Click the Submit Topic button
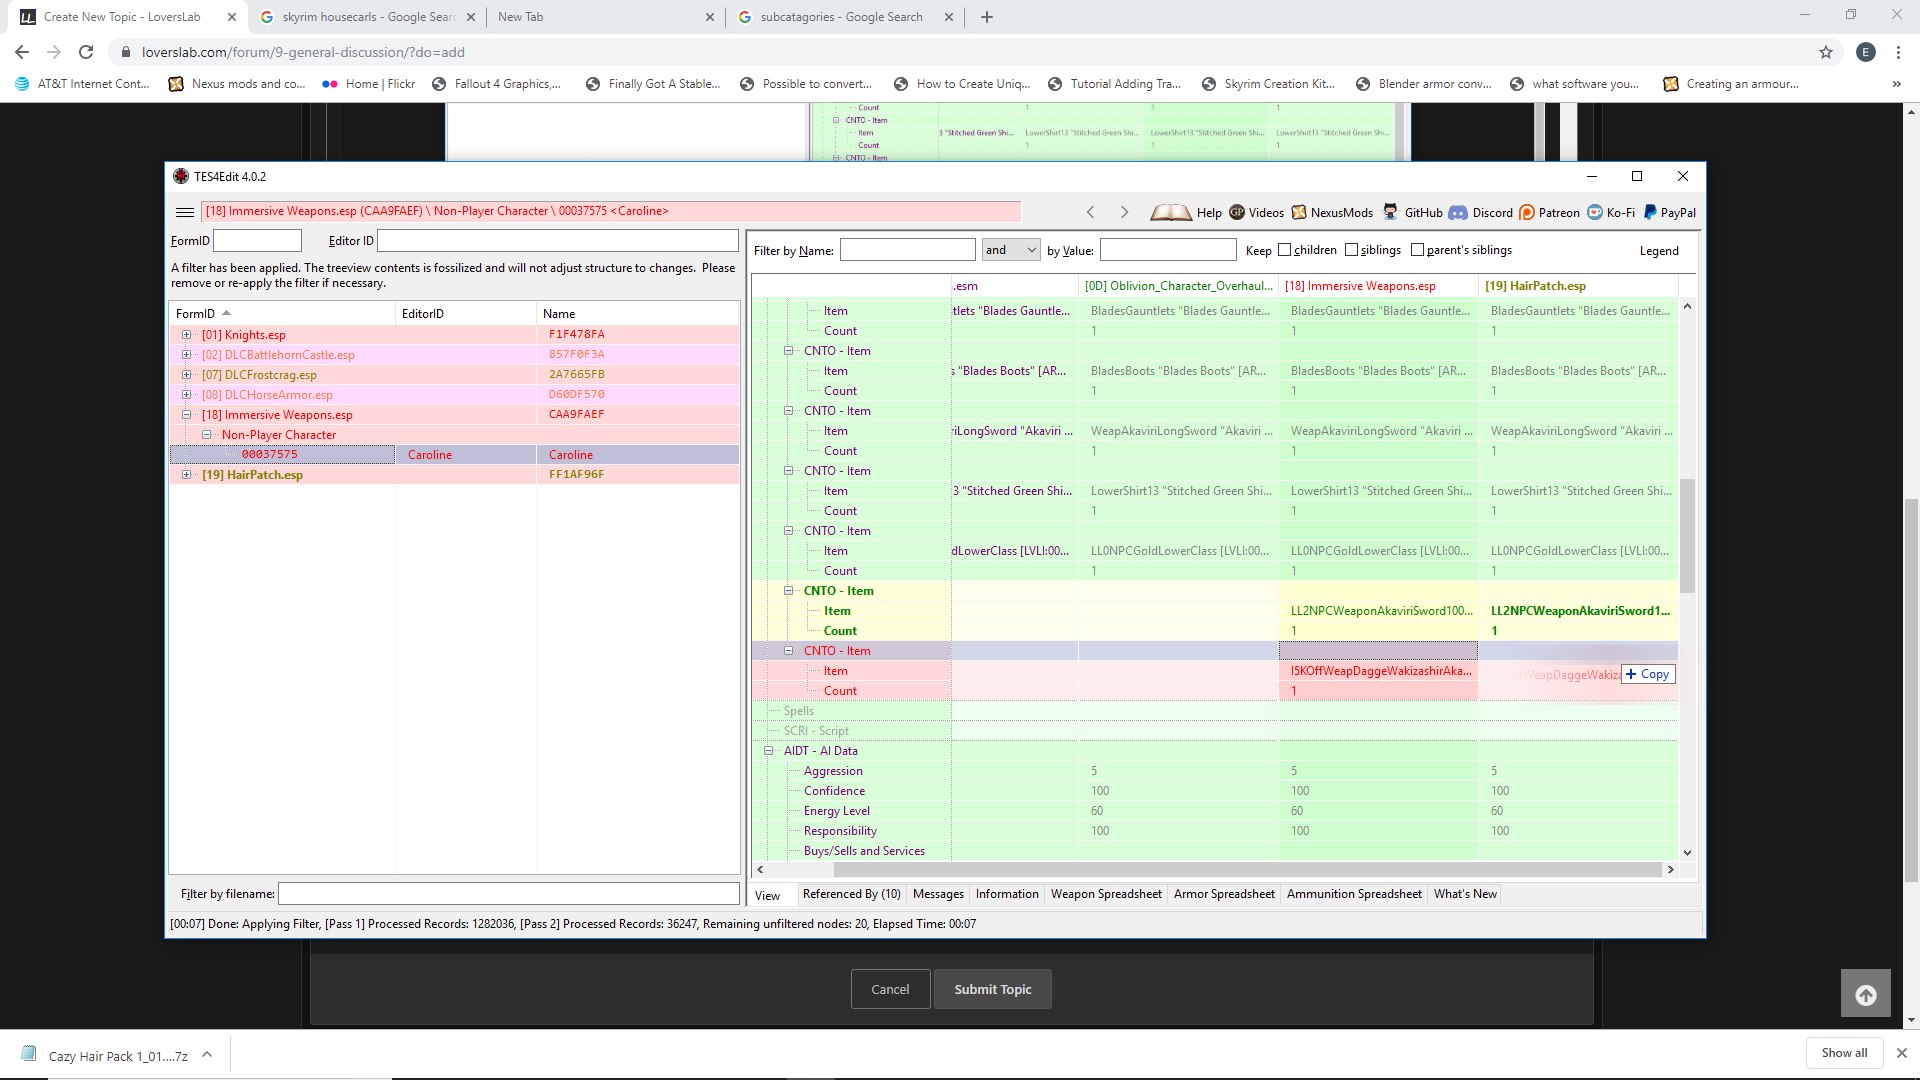Image resolution: width=1920 pixels, height=1080 pixels. point(992,989)
